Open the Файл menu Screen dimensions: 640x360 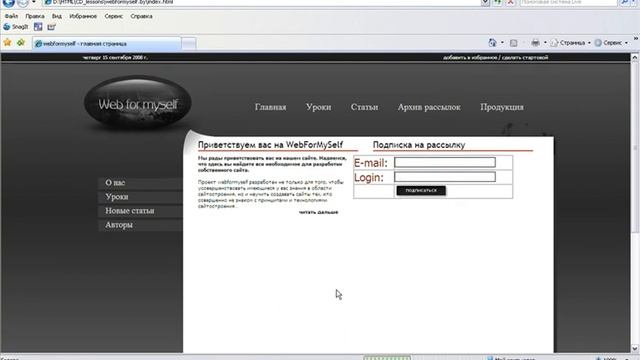click(x=11, y=16)
